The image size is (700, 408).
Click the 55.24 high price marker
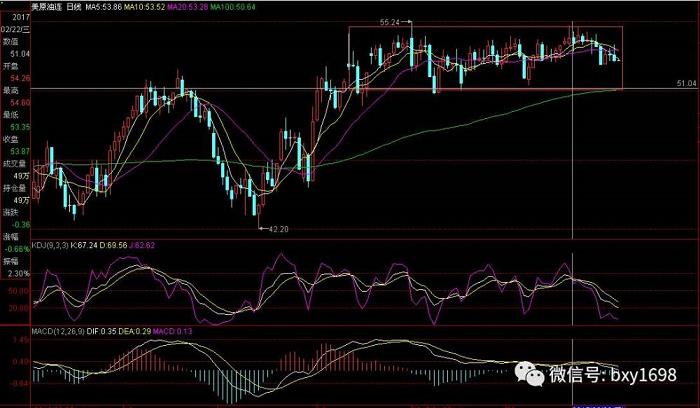tap(390, 22)
